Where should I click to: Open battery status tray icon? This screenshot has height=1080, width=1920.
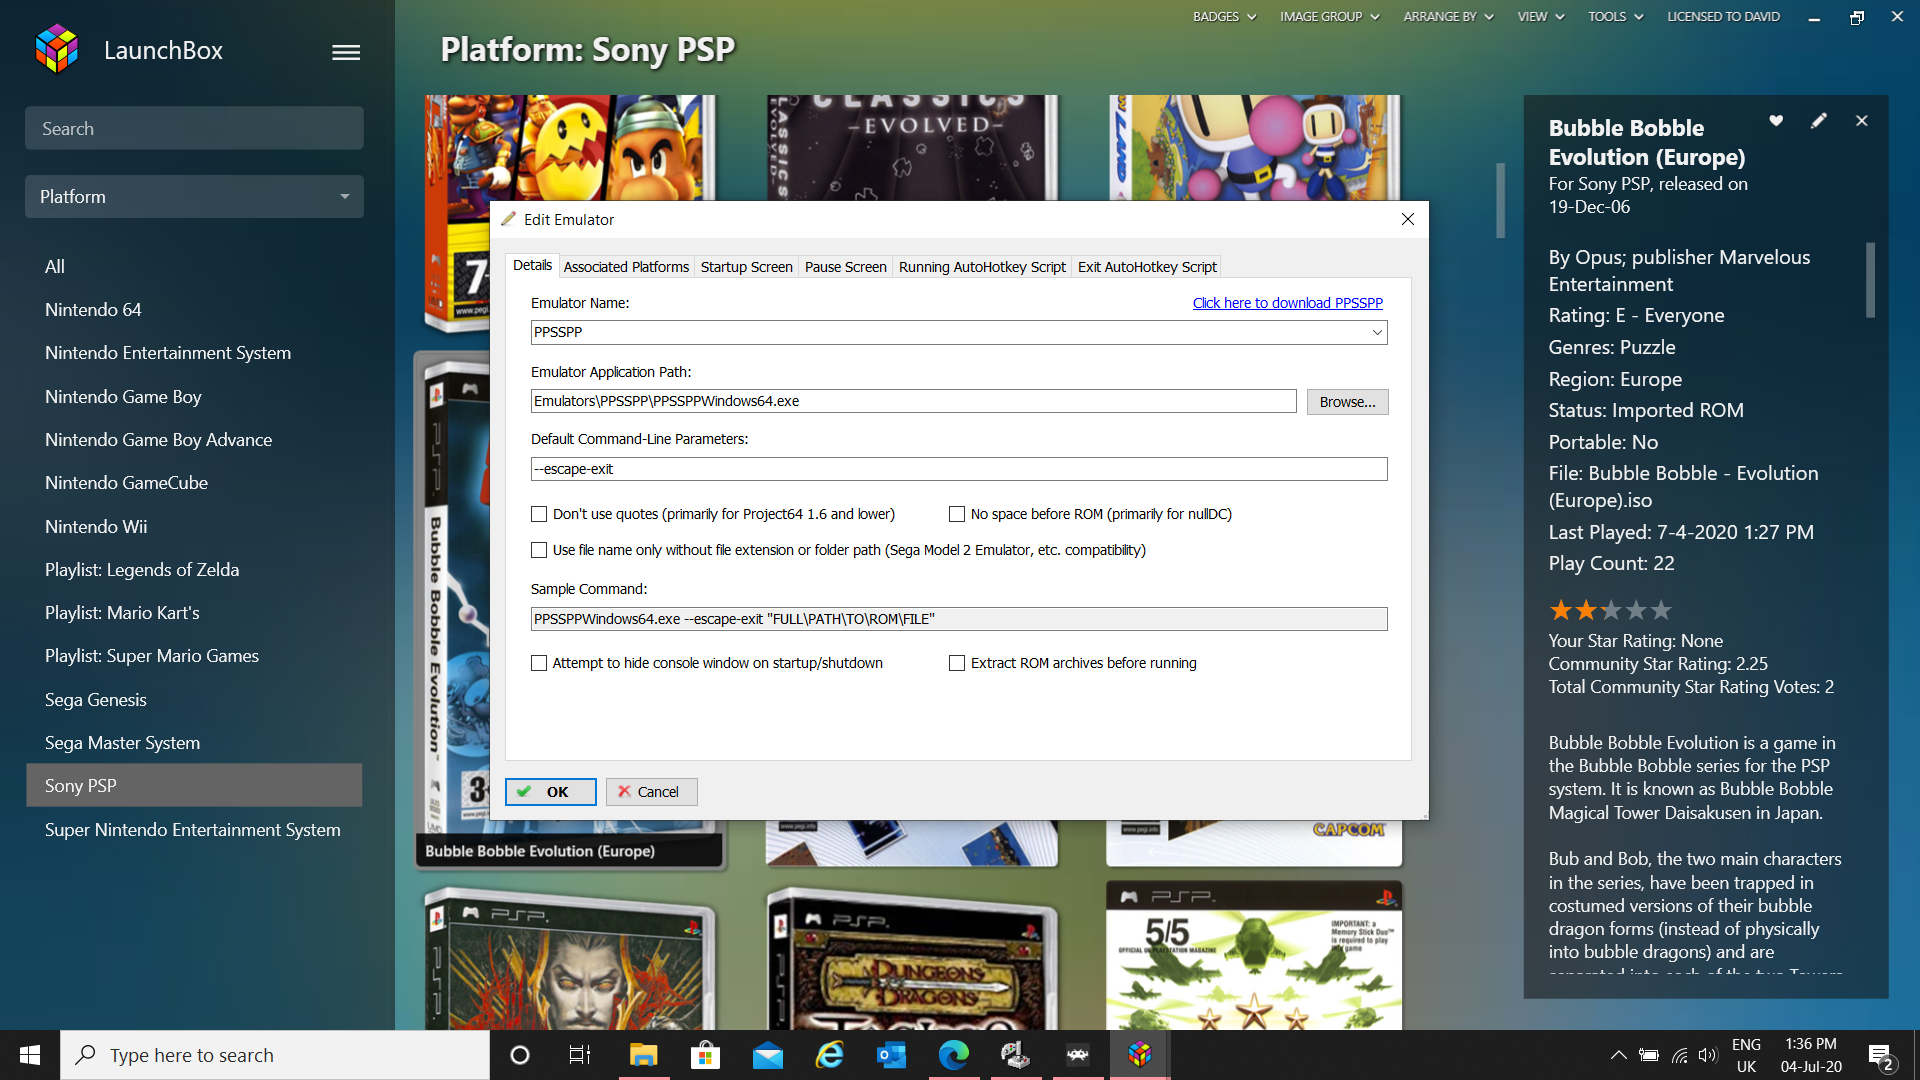point(1649,1055)
